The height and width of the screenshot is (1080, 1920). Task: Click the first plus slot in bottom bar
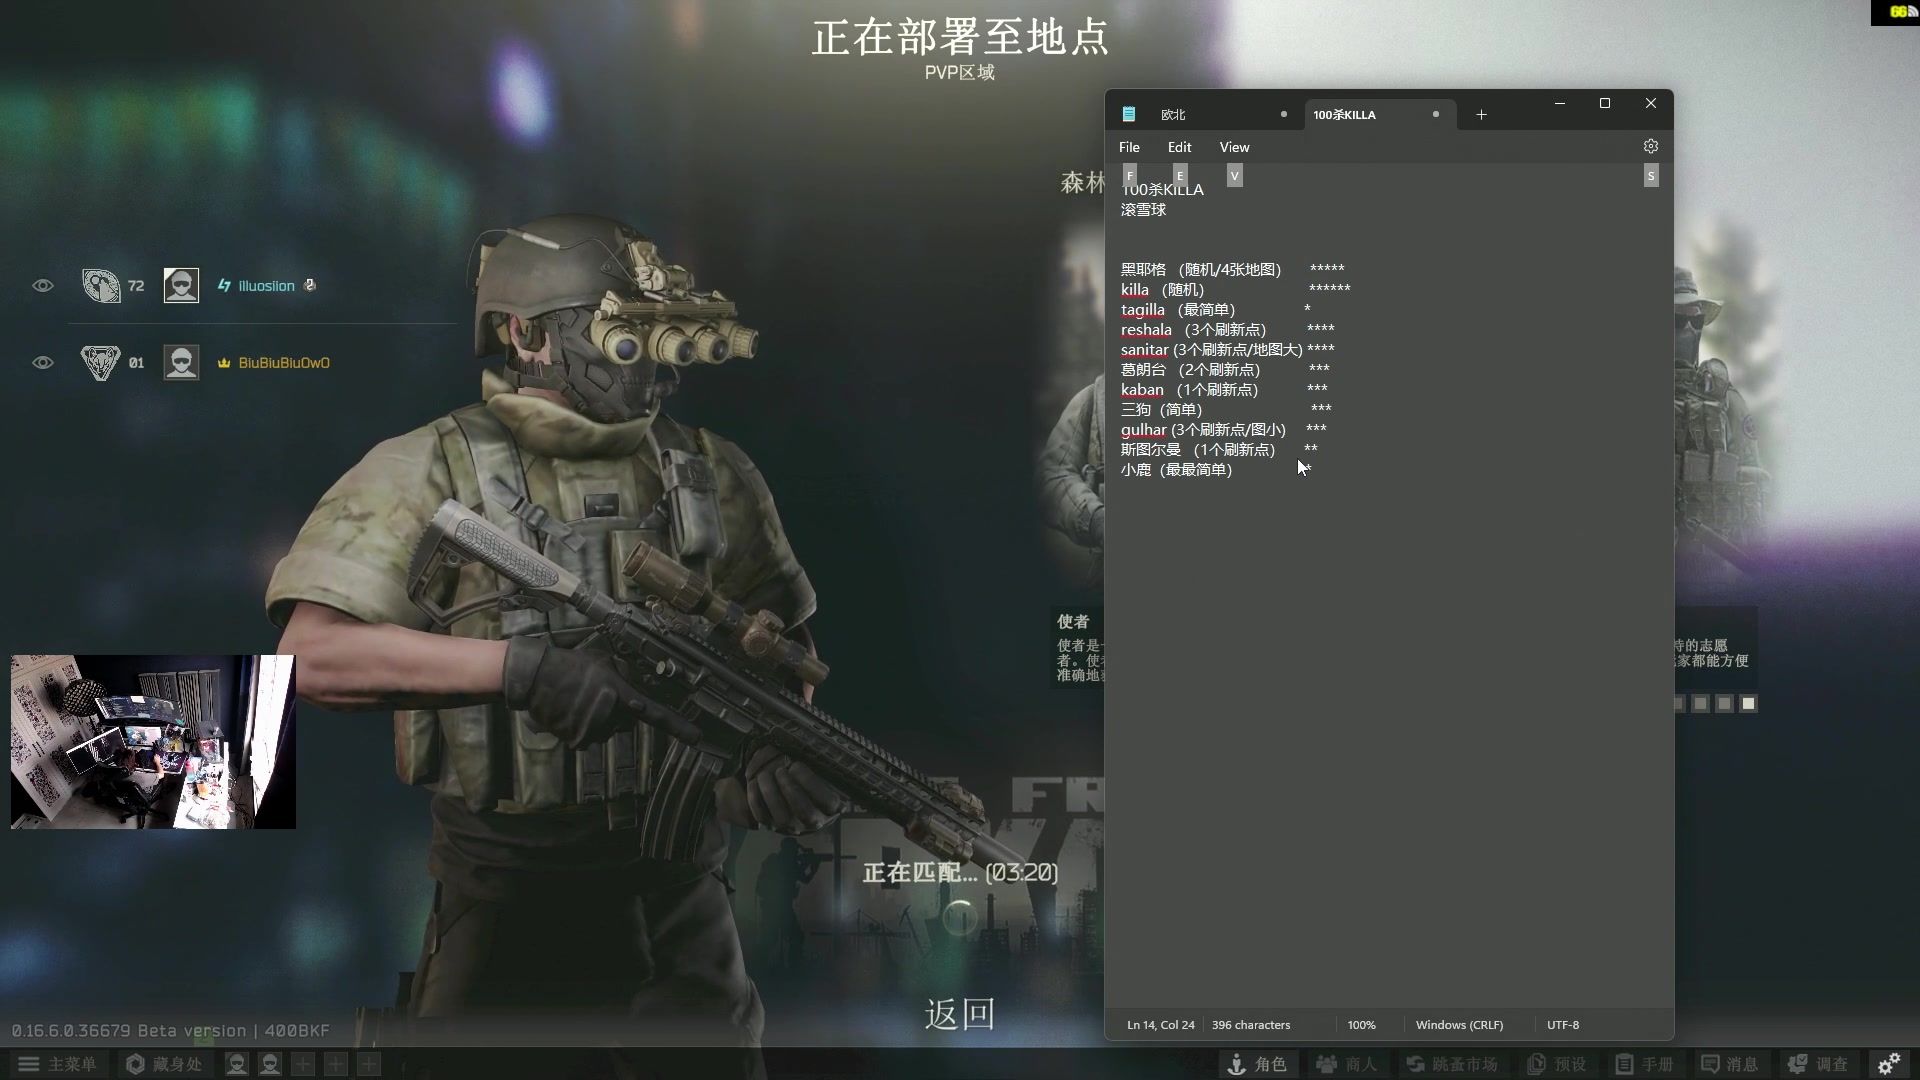[x=303, y=1064]
